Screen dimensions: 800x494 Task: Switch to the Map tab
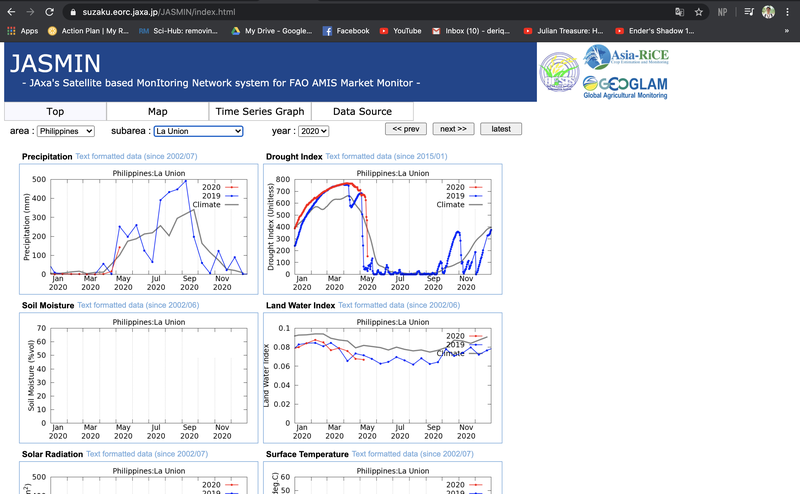pyautogui.click(x=157, y=112)
